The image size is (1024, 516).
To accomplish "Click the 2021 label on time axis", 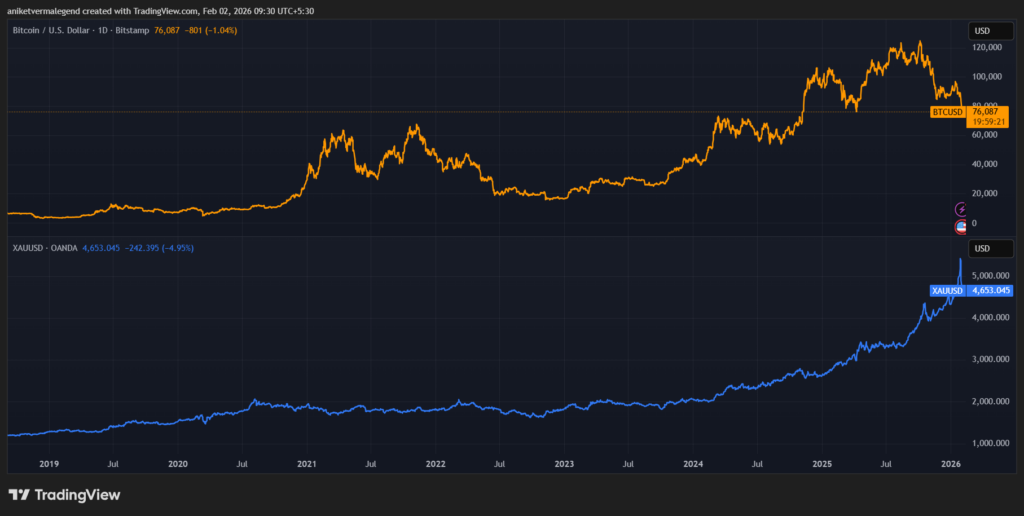I will (307, 464).
